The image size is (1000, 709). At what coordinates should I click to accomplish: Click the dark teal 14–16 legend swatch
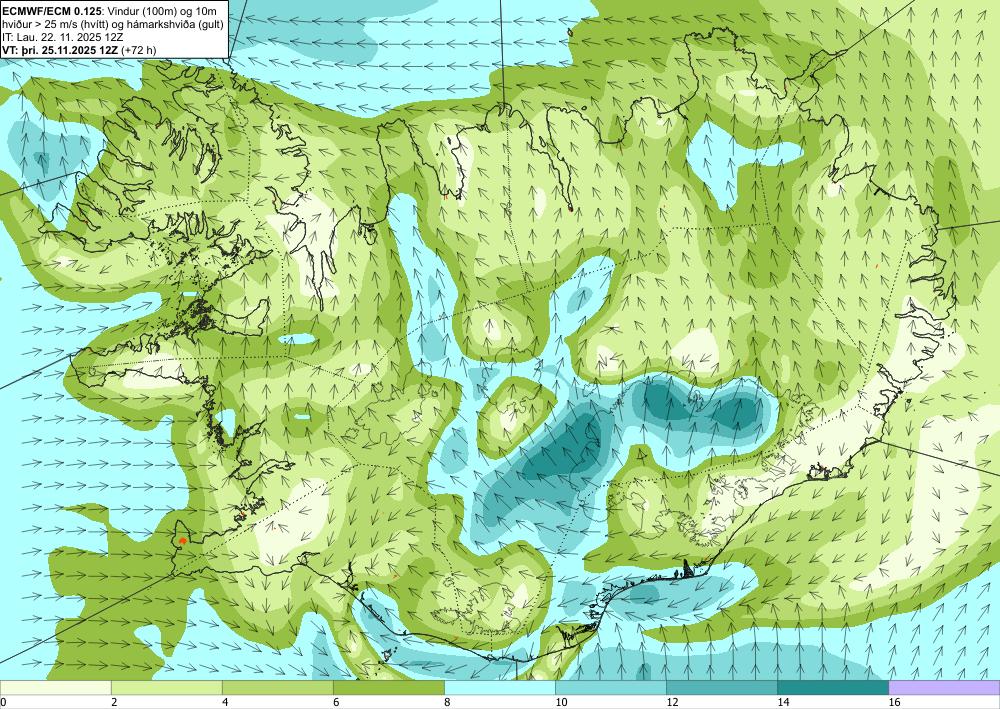pos(833,688)
